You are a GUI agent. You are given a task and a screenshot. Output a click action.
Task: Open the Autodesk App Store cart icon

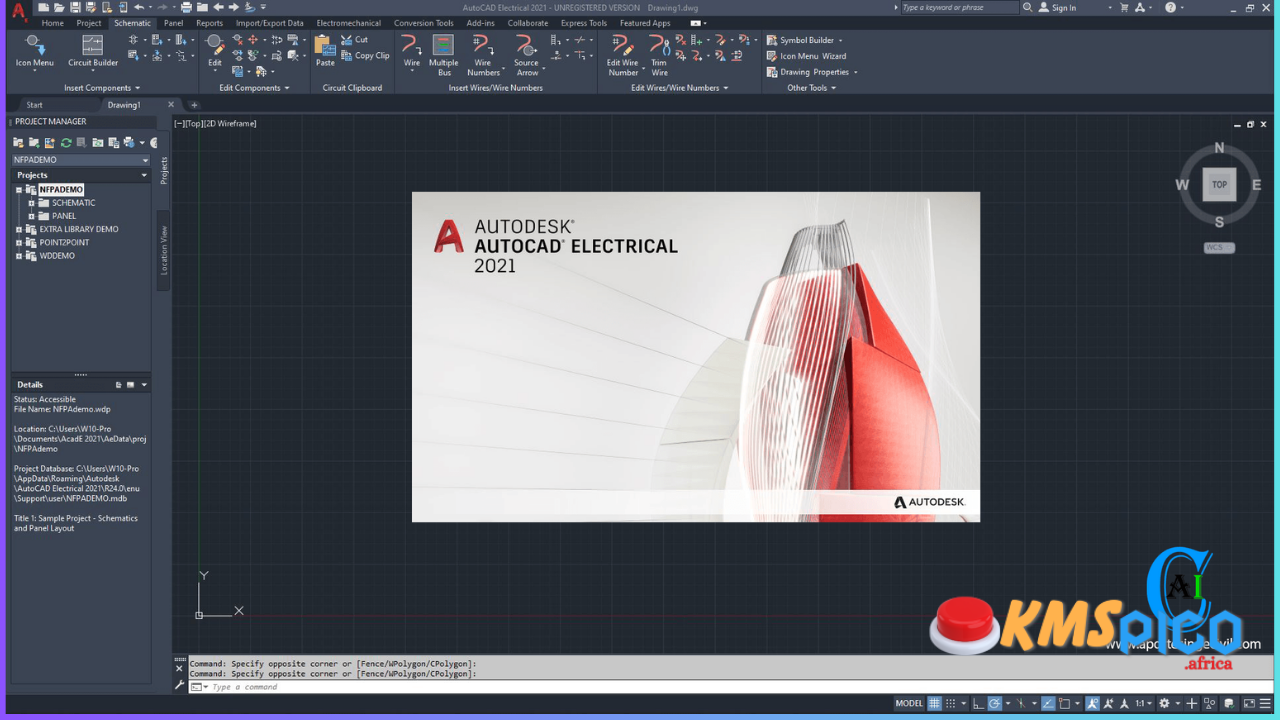point(1124,7)
